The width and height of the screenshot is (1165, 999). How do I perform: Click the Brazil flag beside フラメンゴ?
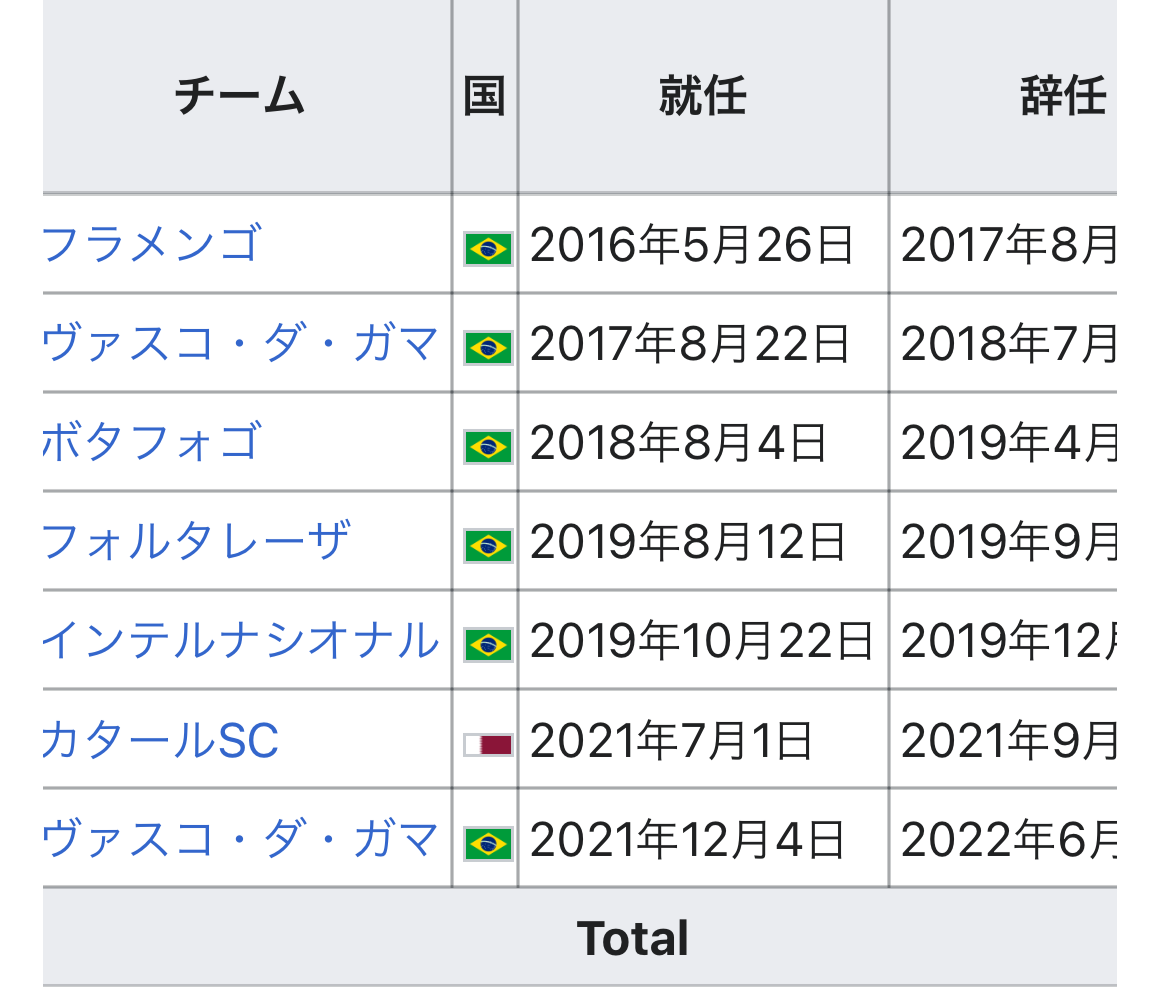[x=488, y=248]
